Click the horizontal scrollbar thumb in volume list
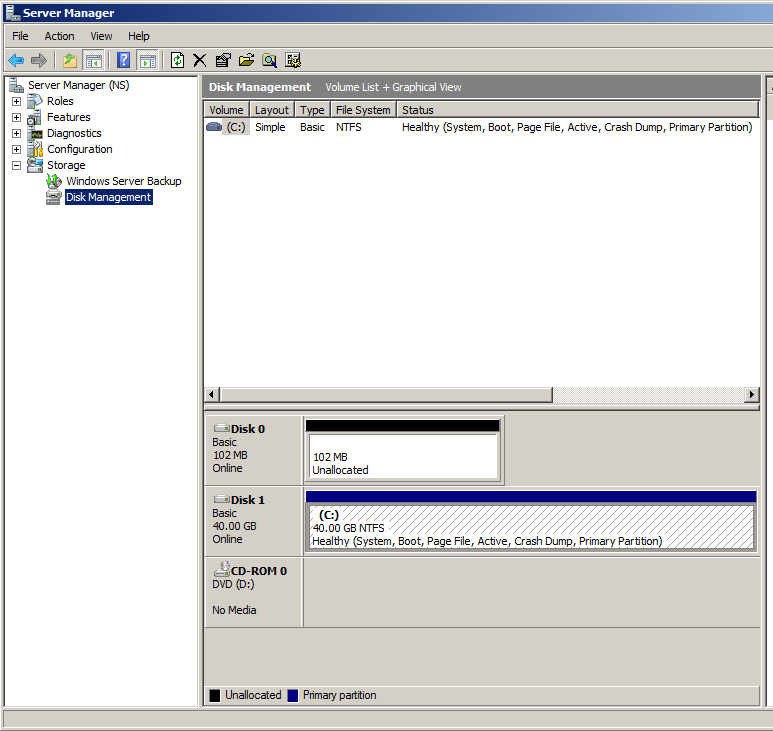This screenshot has width=773, height=731. pos(386,394)
